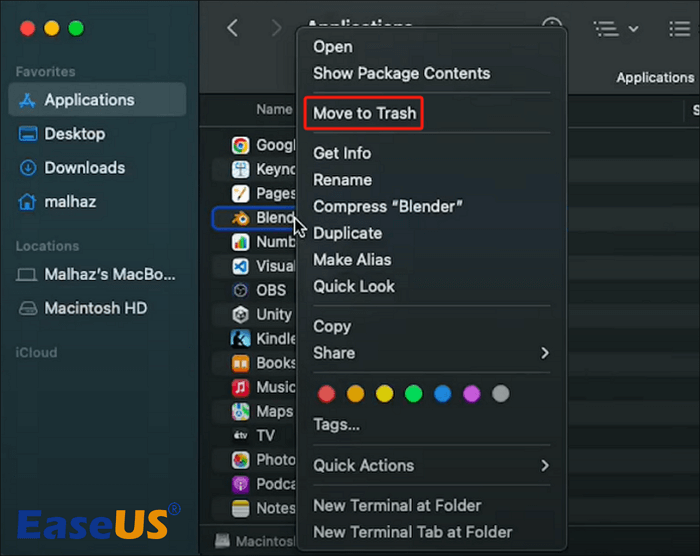Open Macintosh HD in the sidebar
The height and width of the screenshot is (556, 700).
[95, 308]
